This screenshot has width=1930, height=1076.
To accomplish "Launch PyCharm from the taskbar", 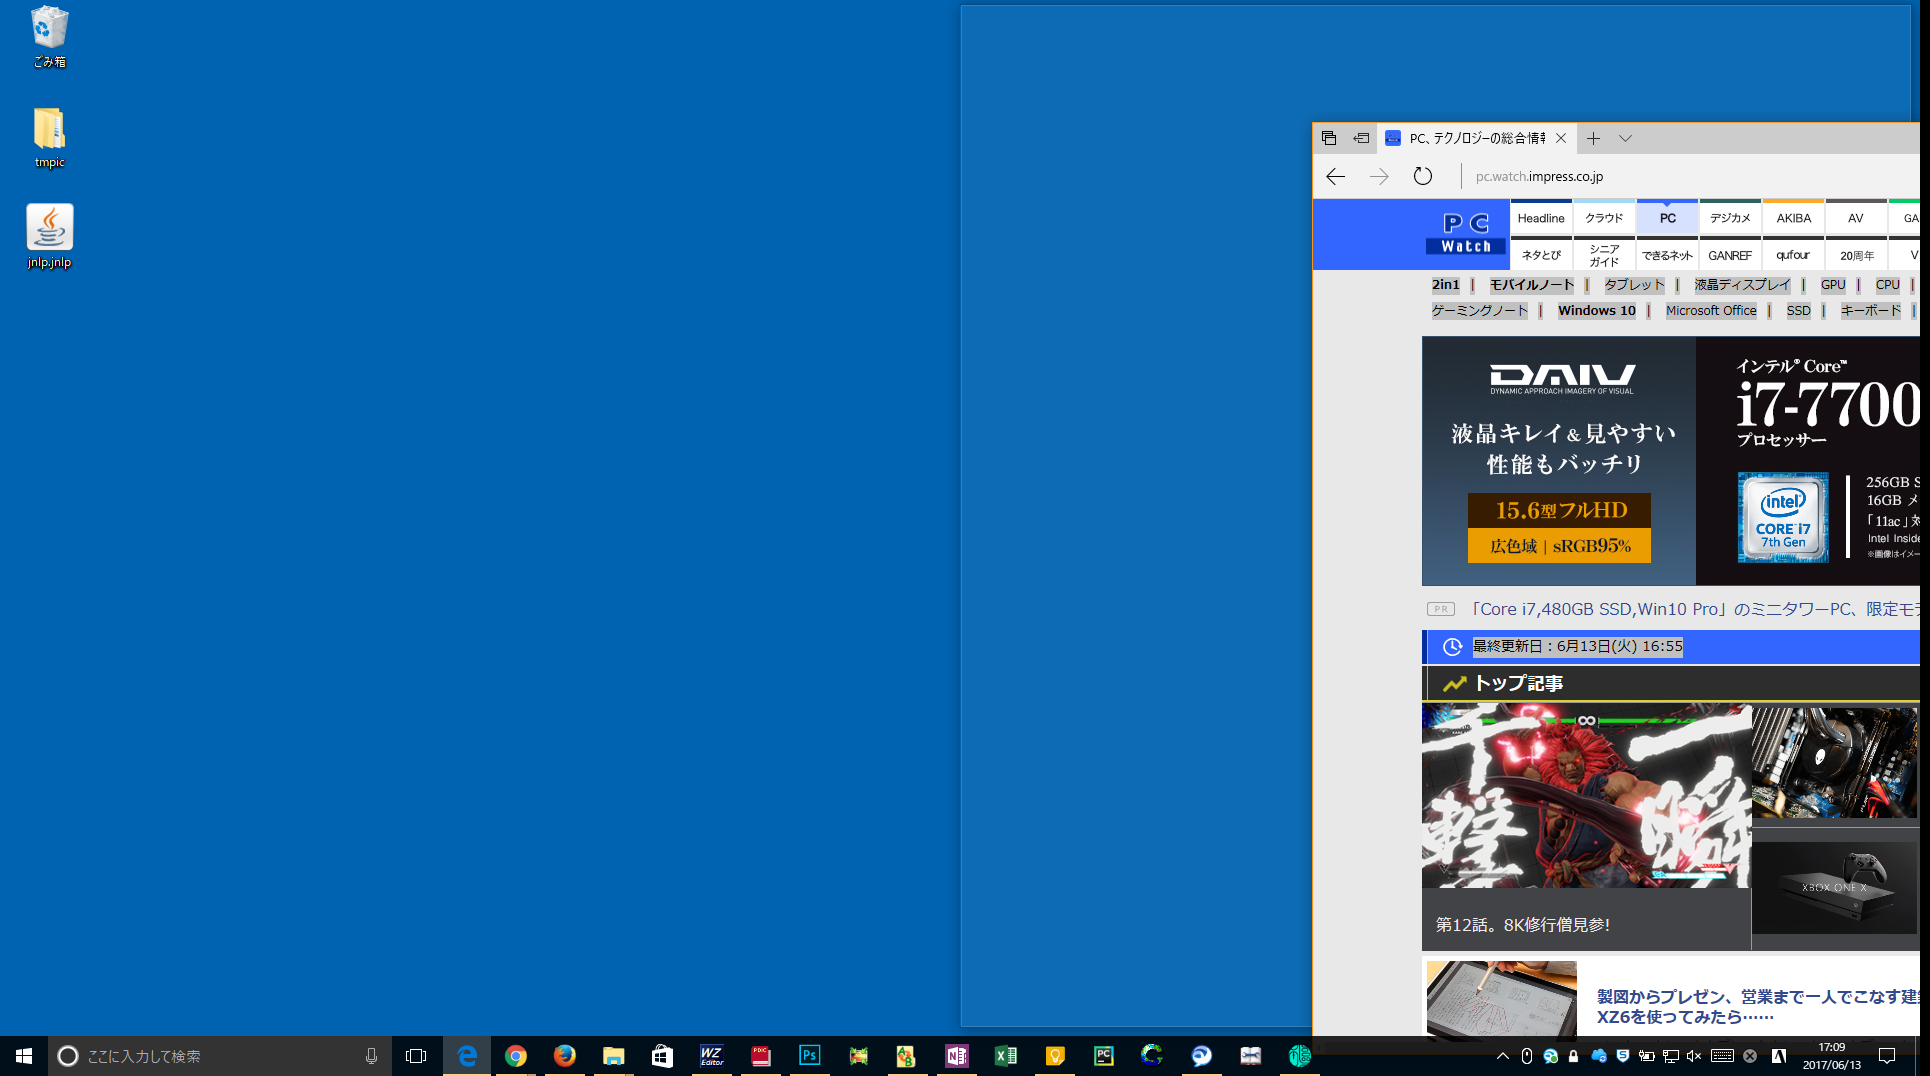I will coord(1103,1055).
